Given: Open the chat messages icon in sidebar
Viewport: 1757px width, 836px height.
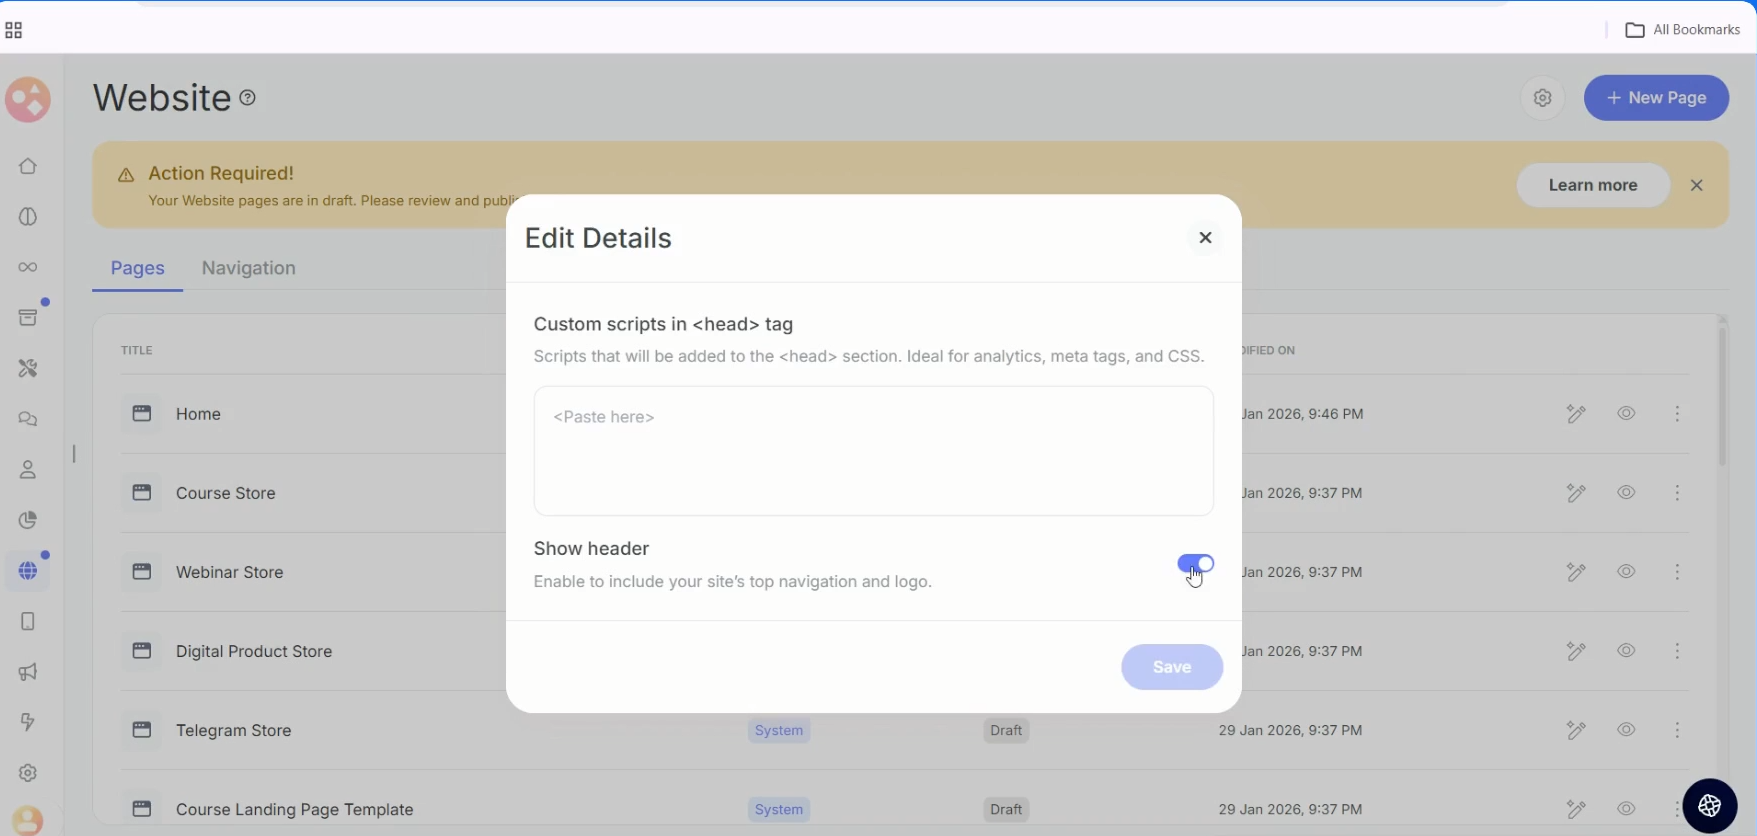Looking at the screenshot, I should coord(28,419).
